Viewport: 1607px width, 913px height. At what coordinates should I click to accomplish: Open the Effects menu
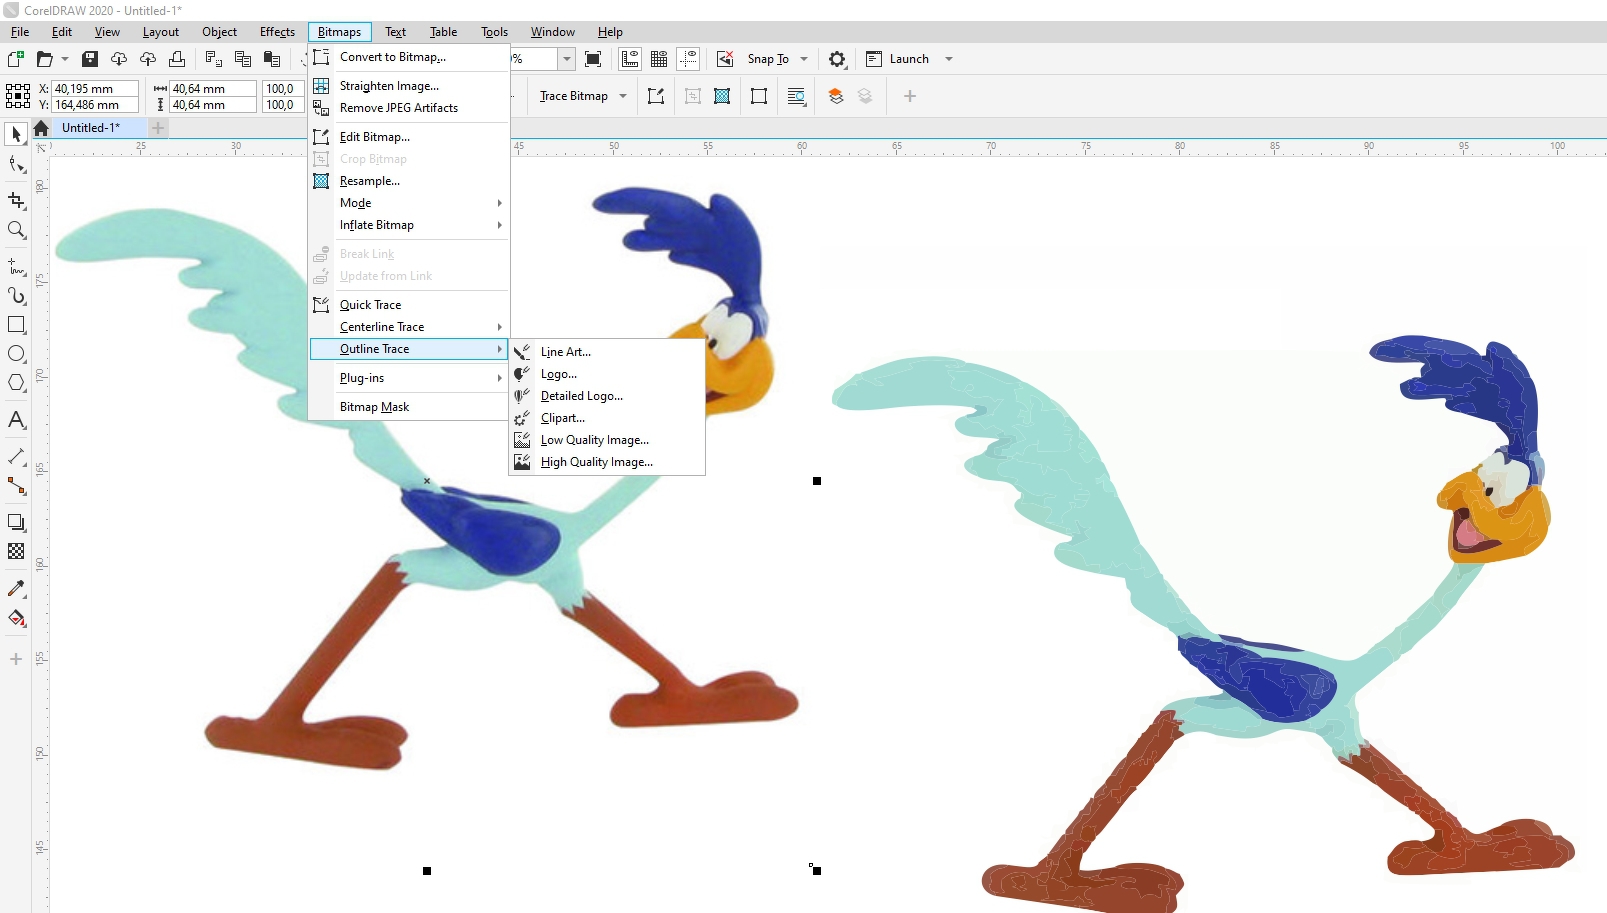pos(277,32)
